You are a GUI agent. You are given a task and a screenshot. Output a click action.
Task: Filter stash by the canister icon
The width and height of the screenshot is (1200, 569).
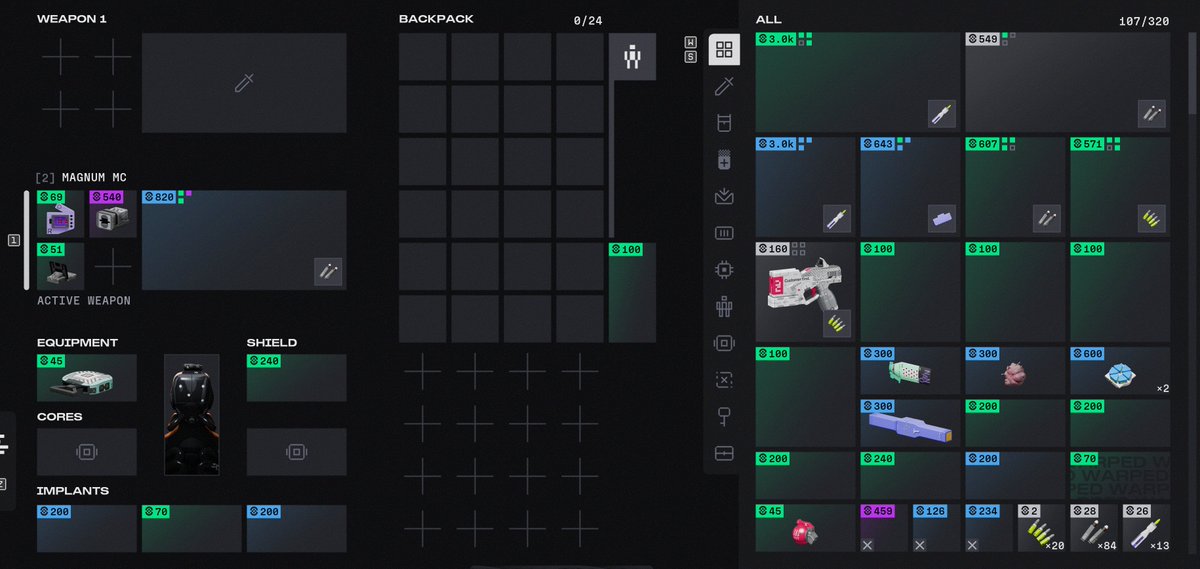click(x=724, y=123)
